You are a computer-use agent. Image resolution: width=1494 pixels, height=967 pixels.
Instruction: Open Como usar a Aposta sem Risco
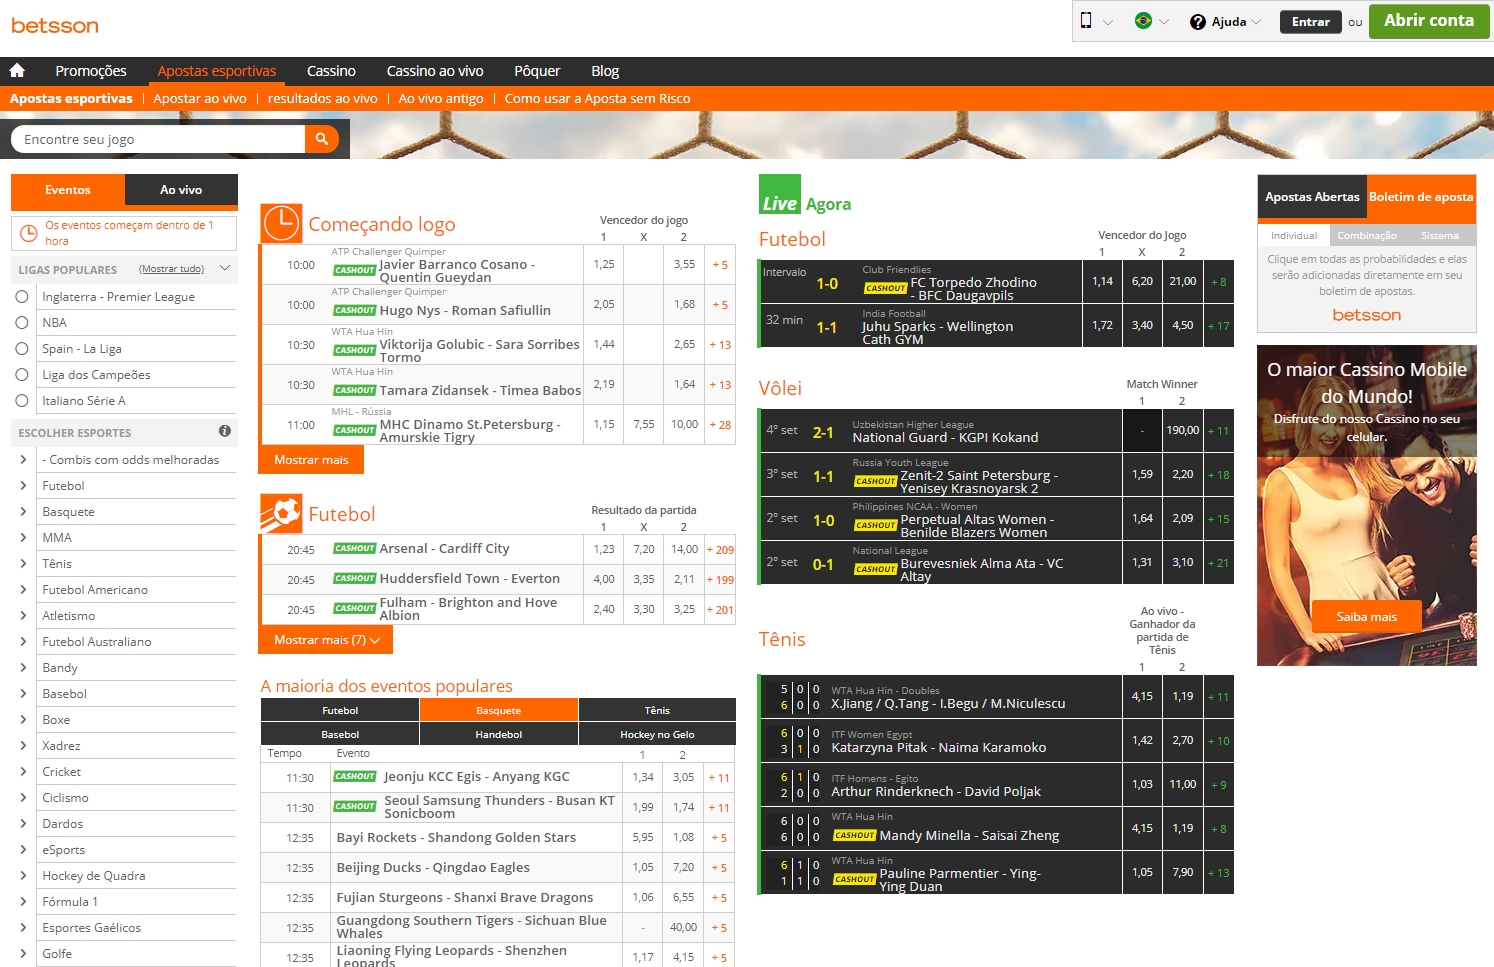[597, 99]
